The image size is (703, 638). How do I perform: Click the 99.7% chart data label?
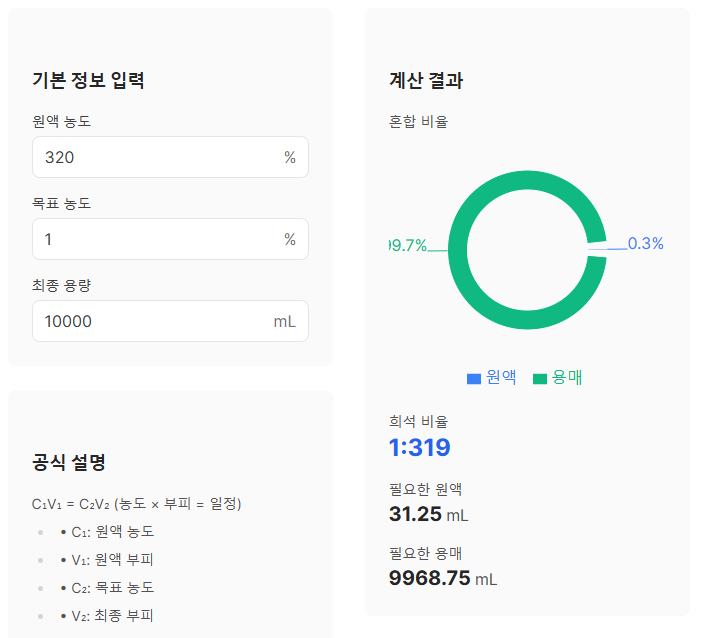408,246
